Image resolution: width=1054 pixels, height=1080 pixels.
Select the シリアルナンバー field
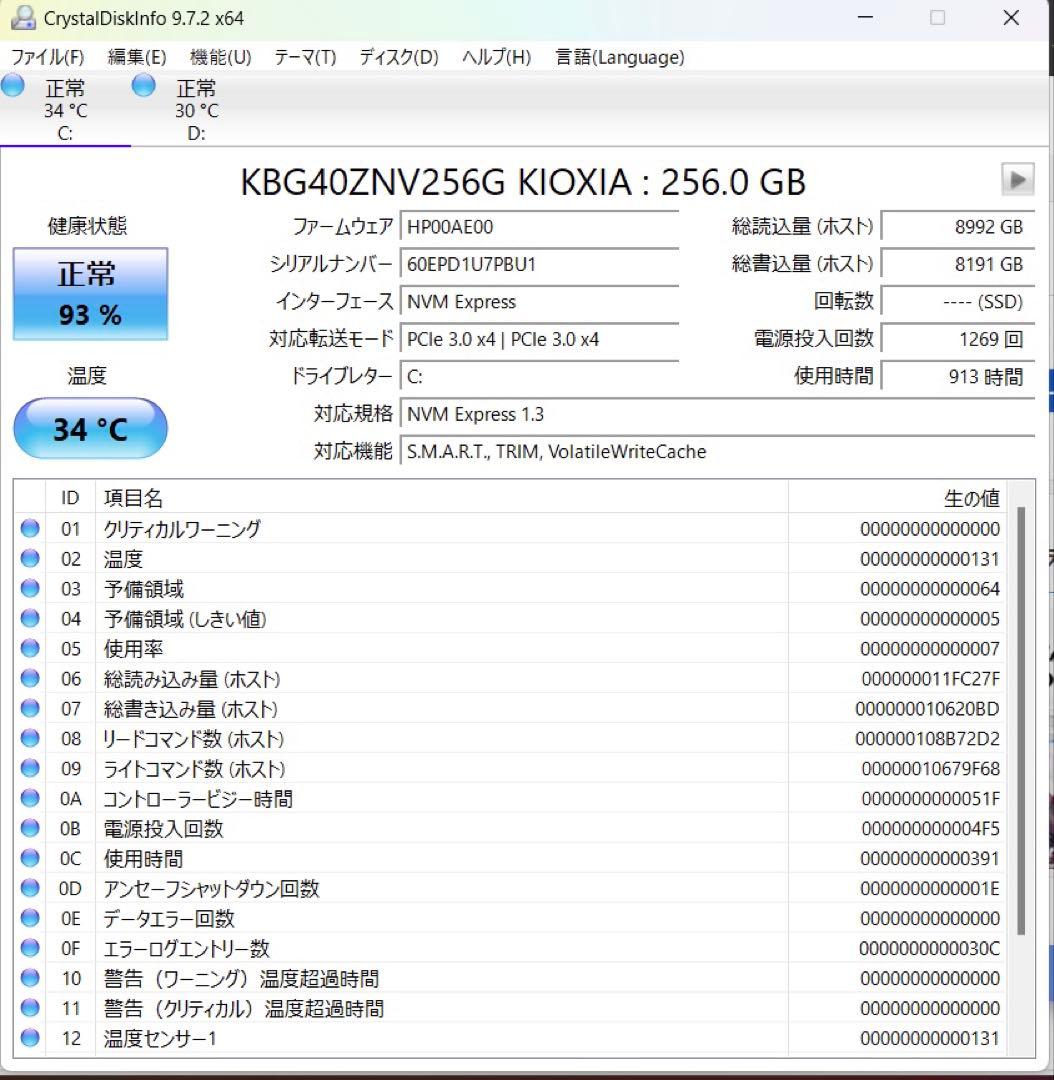(x=540, y=265)
